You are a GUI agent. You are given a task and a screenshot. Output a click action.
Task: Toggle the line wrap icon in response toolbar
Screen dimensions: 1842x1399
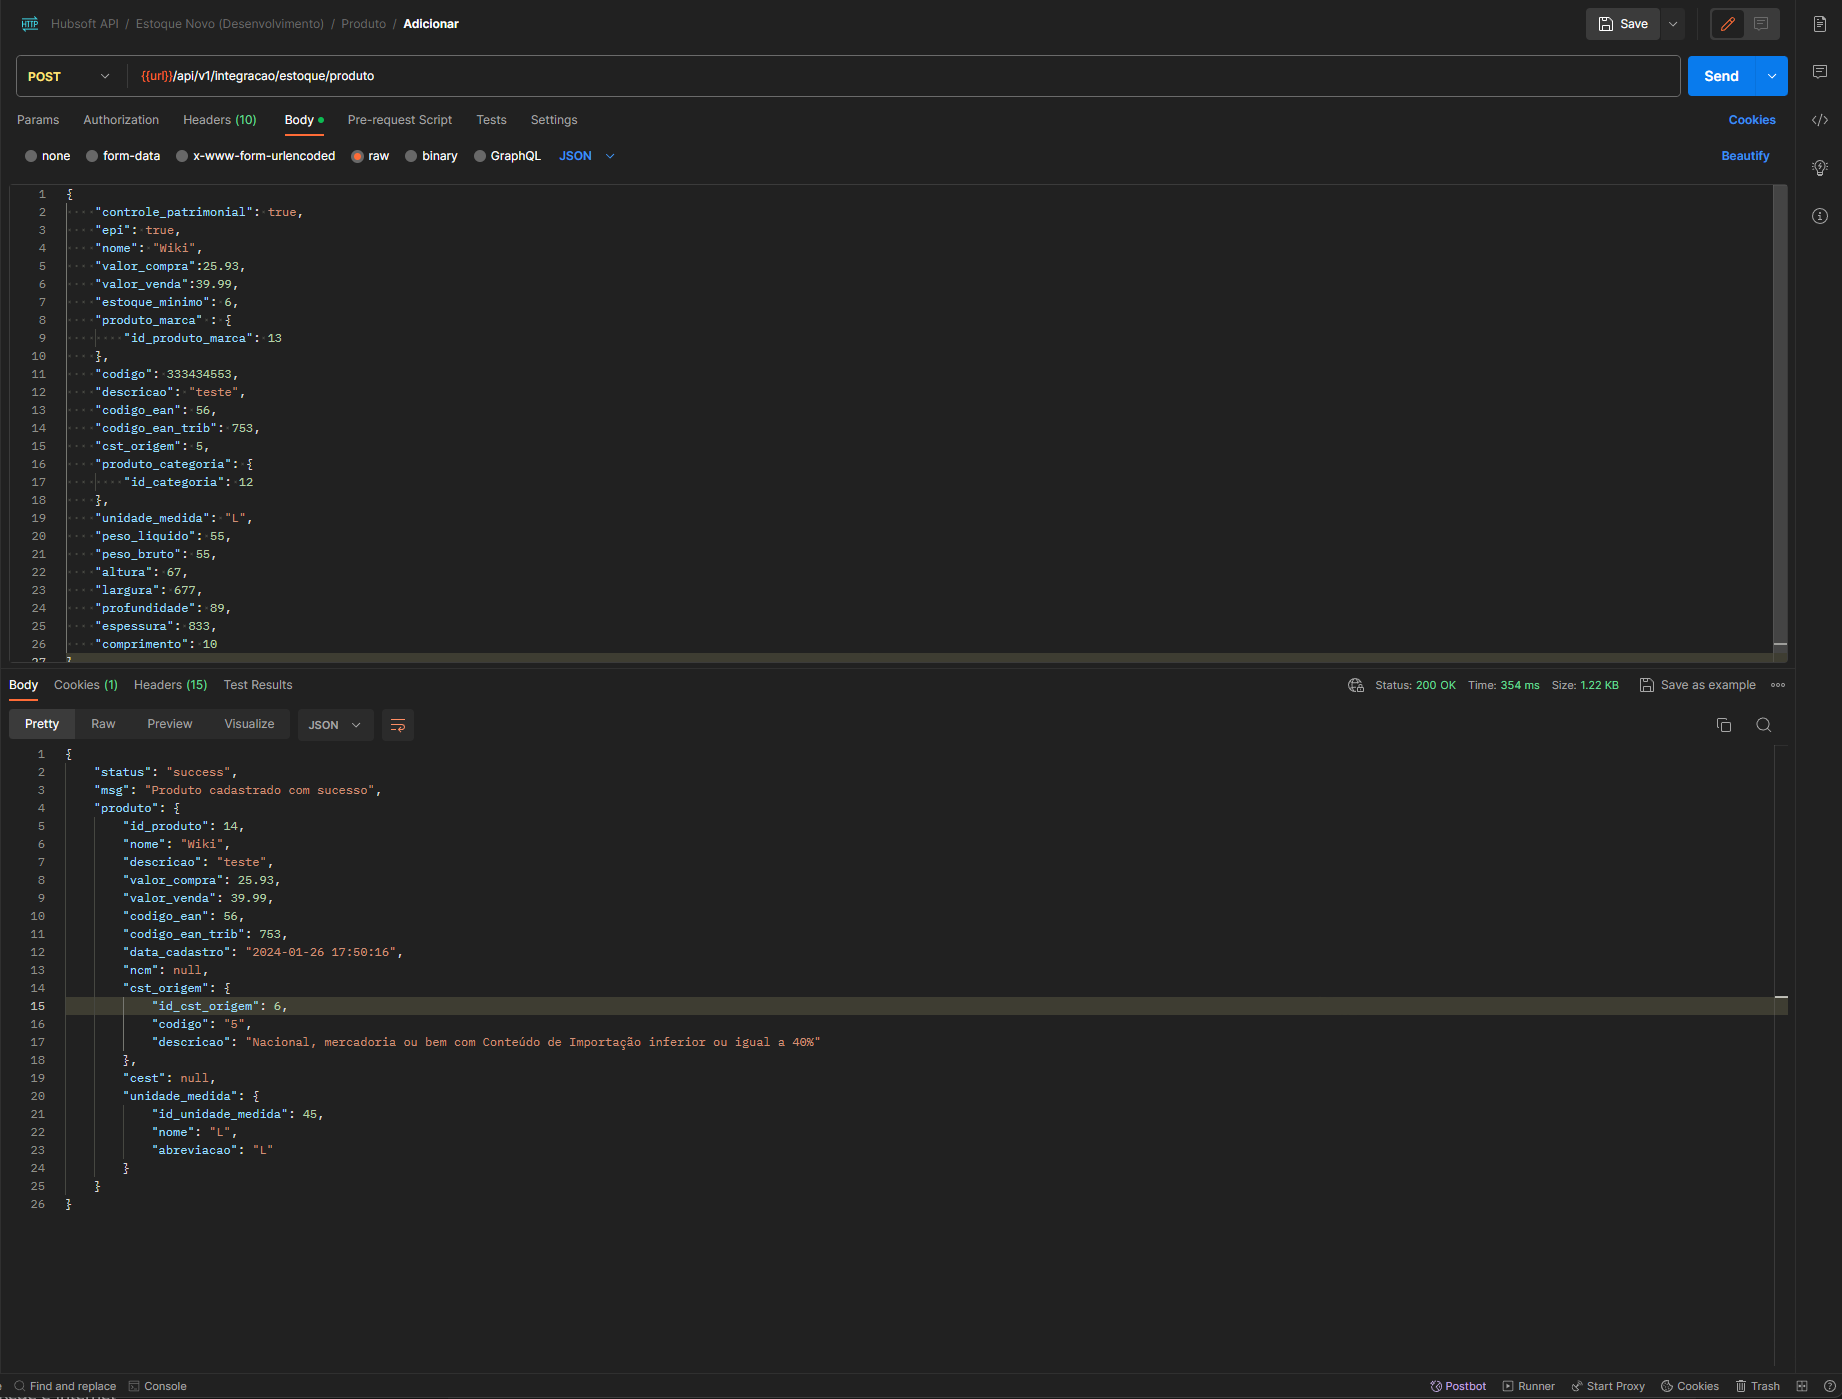click(x=398, y=725)
